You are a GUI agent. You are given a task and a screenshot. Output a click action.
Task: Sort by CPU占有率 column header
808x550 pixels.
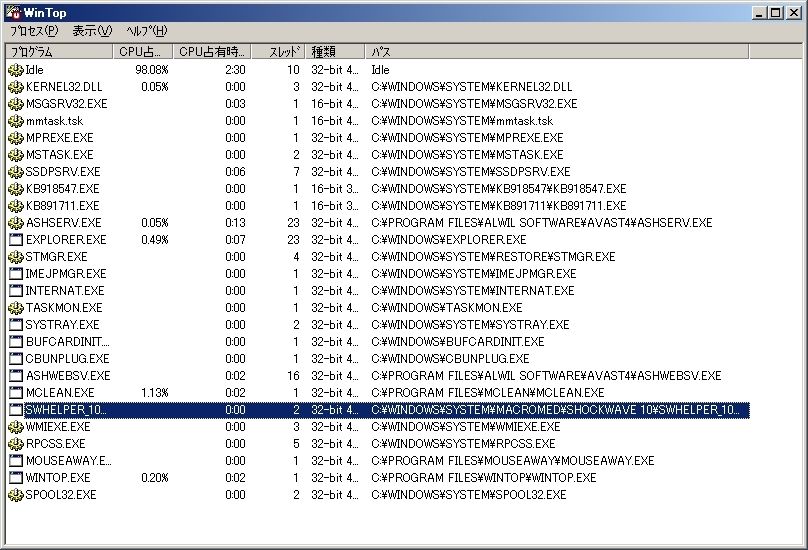pyautogui.click(x=143, y=52)
